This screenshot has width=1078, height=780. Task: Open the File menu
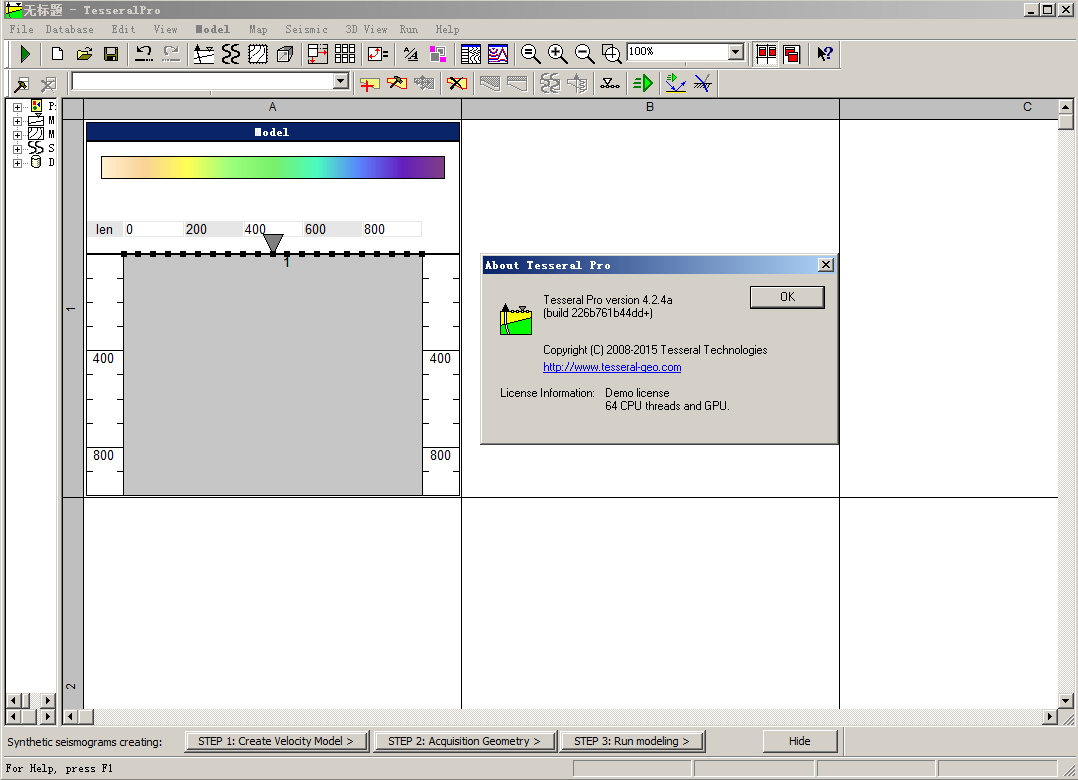pyautogui.click(x=21, y=30)
